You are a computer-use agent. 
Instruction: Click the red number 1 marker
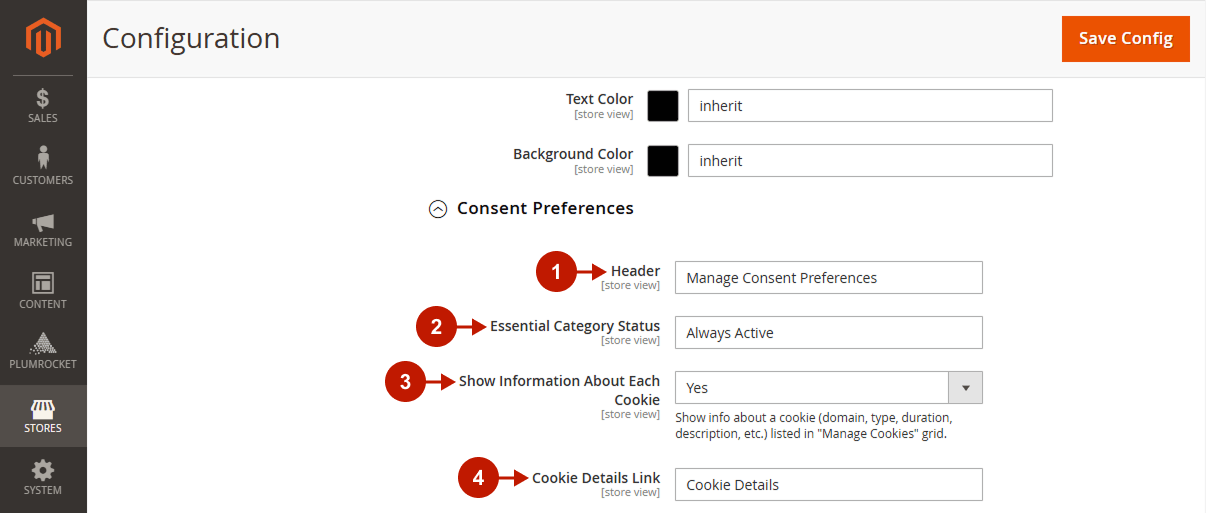point(557,271)
